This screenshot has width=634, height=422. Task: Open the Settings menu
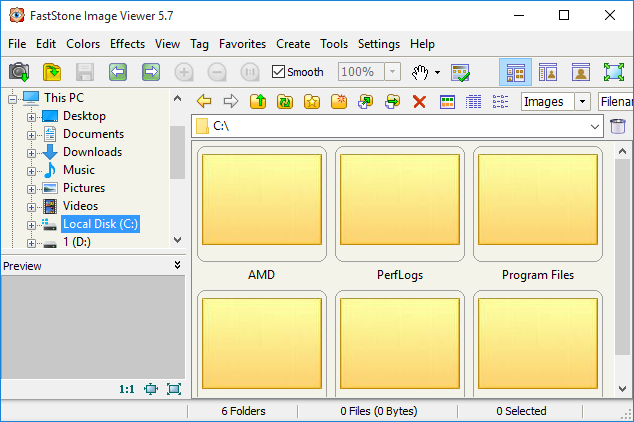coord(379,44)
